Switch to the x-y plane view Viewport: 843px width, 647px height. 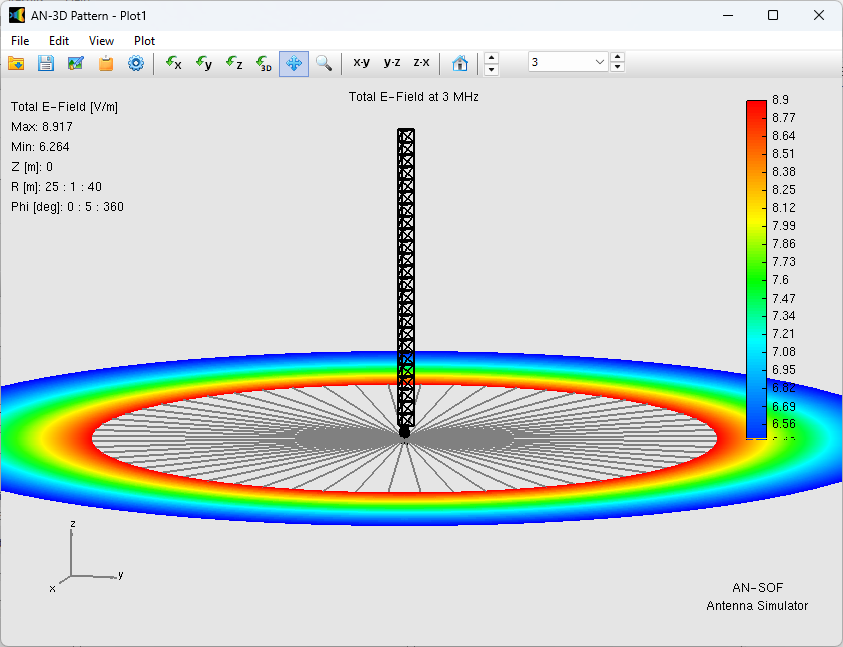click(361, 63)
